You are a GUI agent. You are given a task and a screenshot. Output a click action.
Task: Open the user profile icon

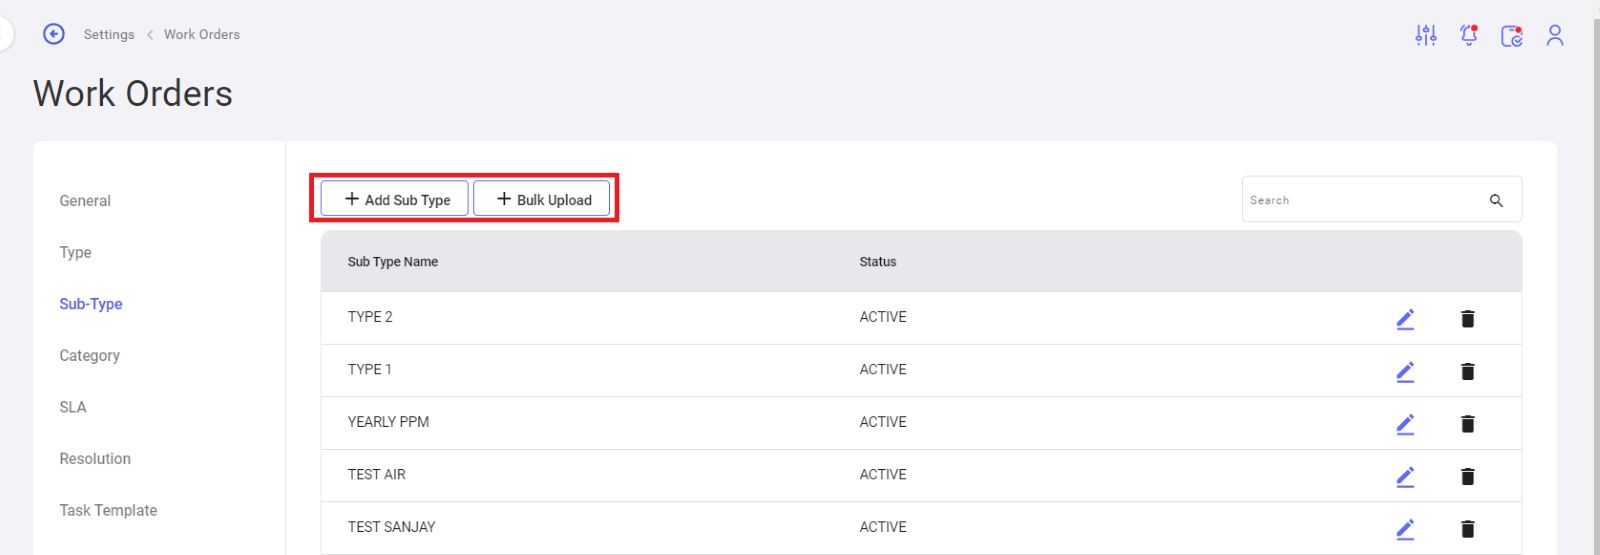tap(1555, 35)
